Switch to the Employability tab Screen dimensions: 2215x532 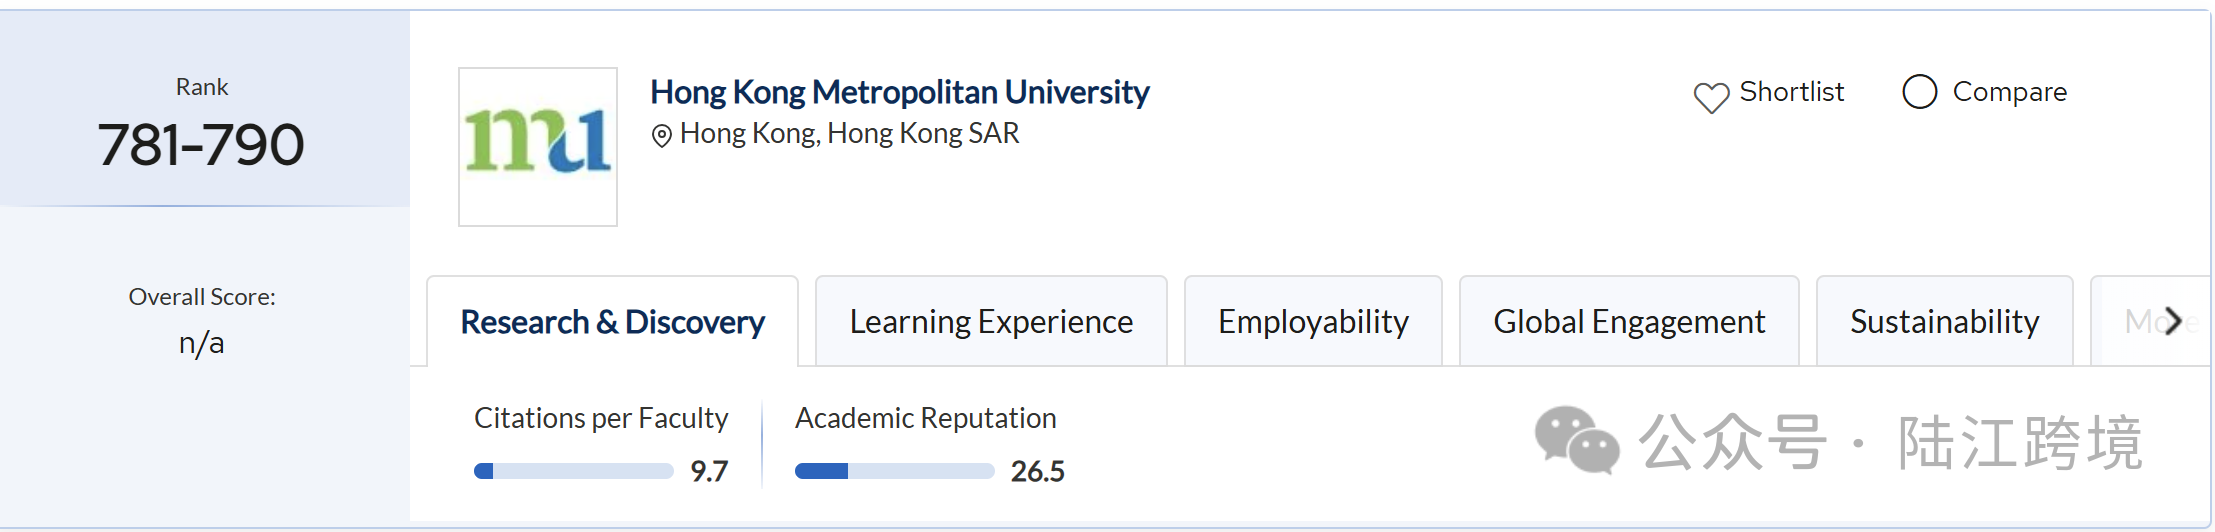pos(1313,322)
